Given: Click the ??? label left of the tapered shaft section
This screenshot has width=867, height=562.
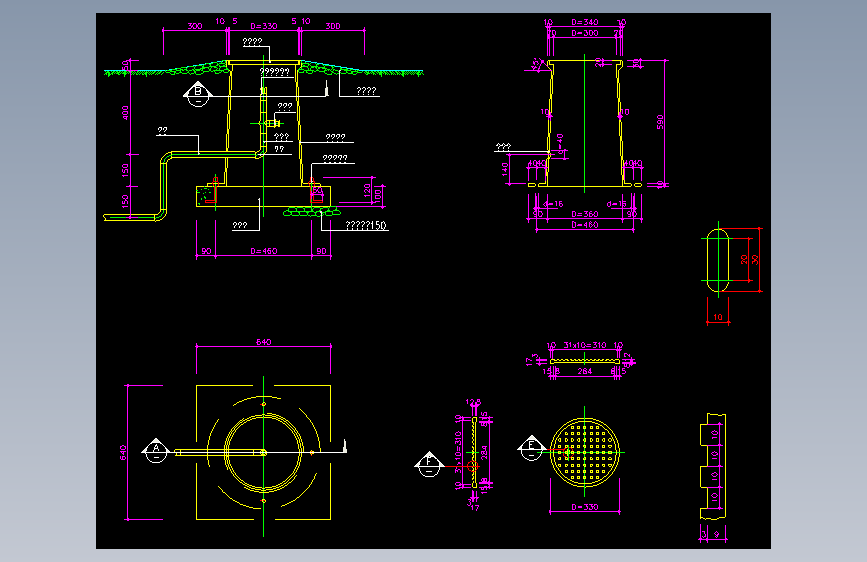Looking at the screenshot, I should [503, 147].
